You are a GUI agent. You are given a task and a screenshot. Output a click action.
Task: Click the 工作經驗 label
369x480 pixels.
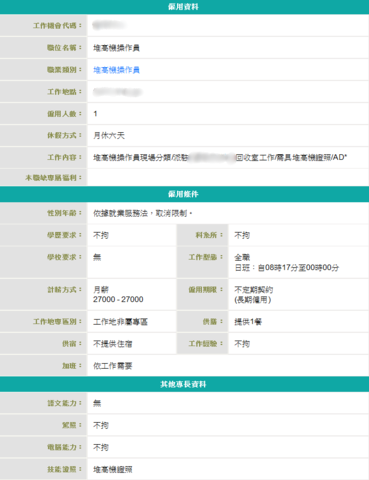click(206, 344)
